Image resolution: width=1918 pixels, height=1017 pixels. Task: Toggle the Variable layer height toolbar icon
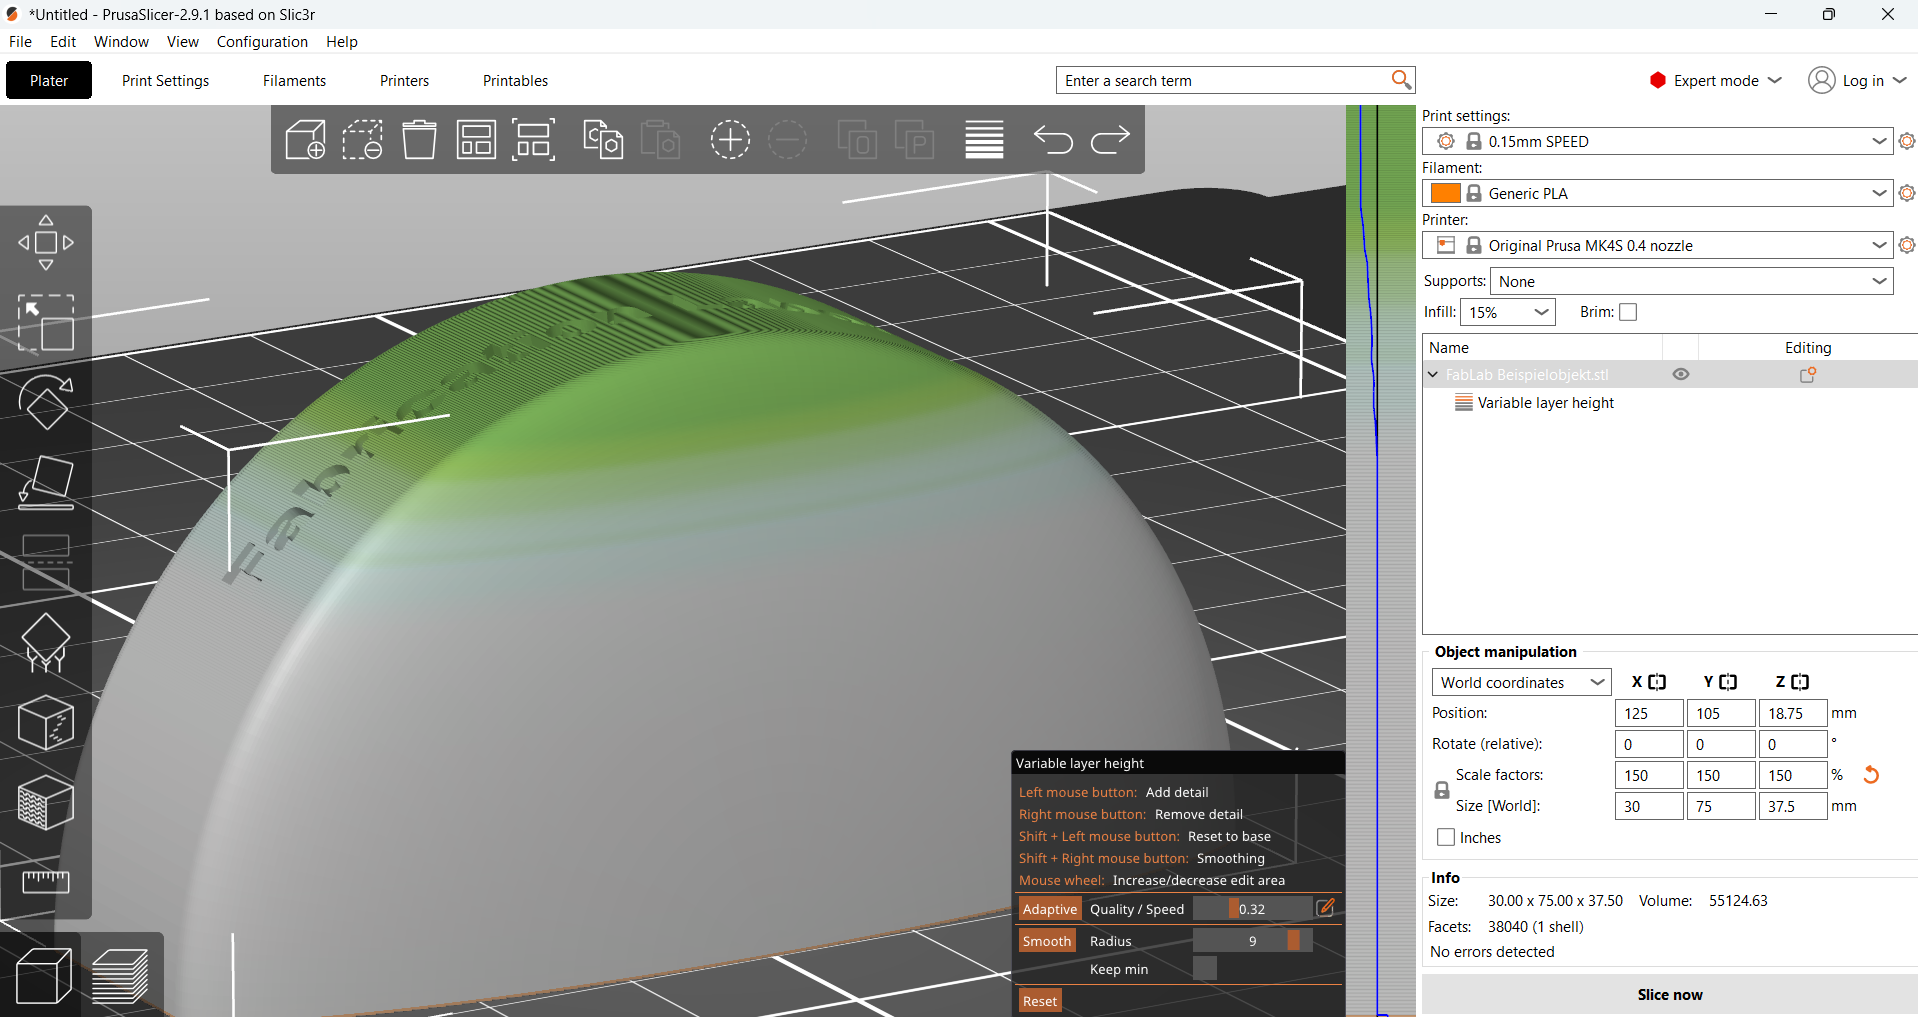[984, 140]
